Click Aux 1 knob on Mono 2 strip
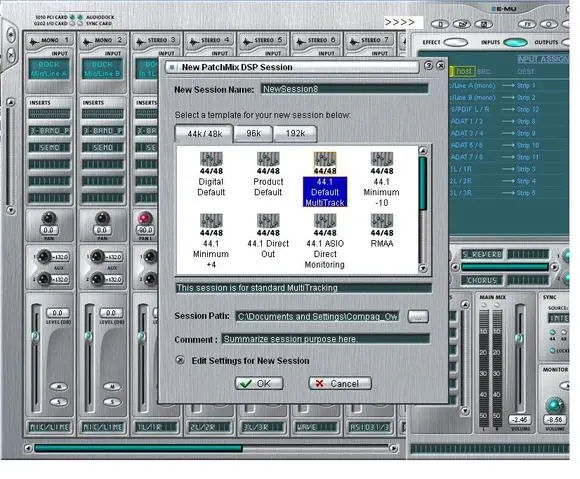Image resolution: width=580 pixels, height=479 pixels. (x=98, y=256)
